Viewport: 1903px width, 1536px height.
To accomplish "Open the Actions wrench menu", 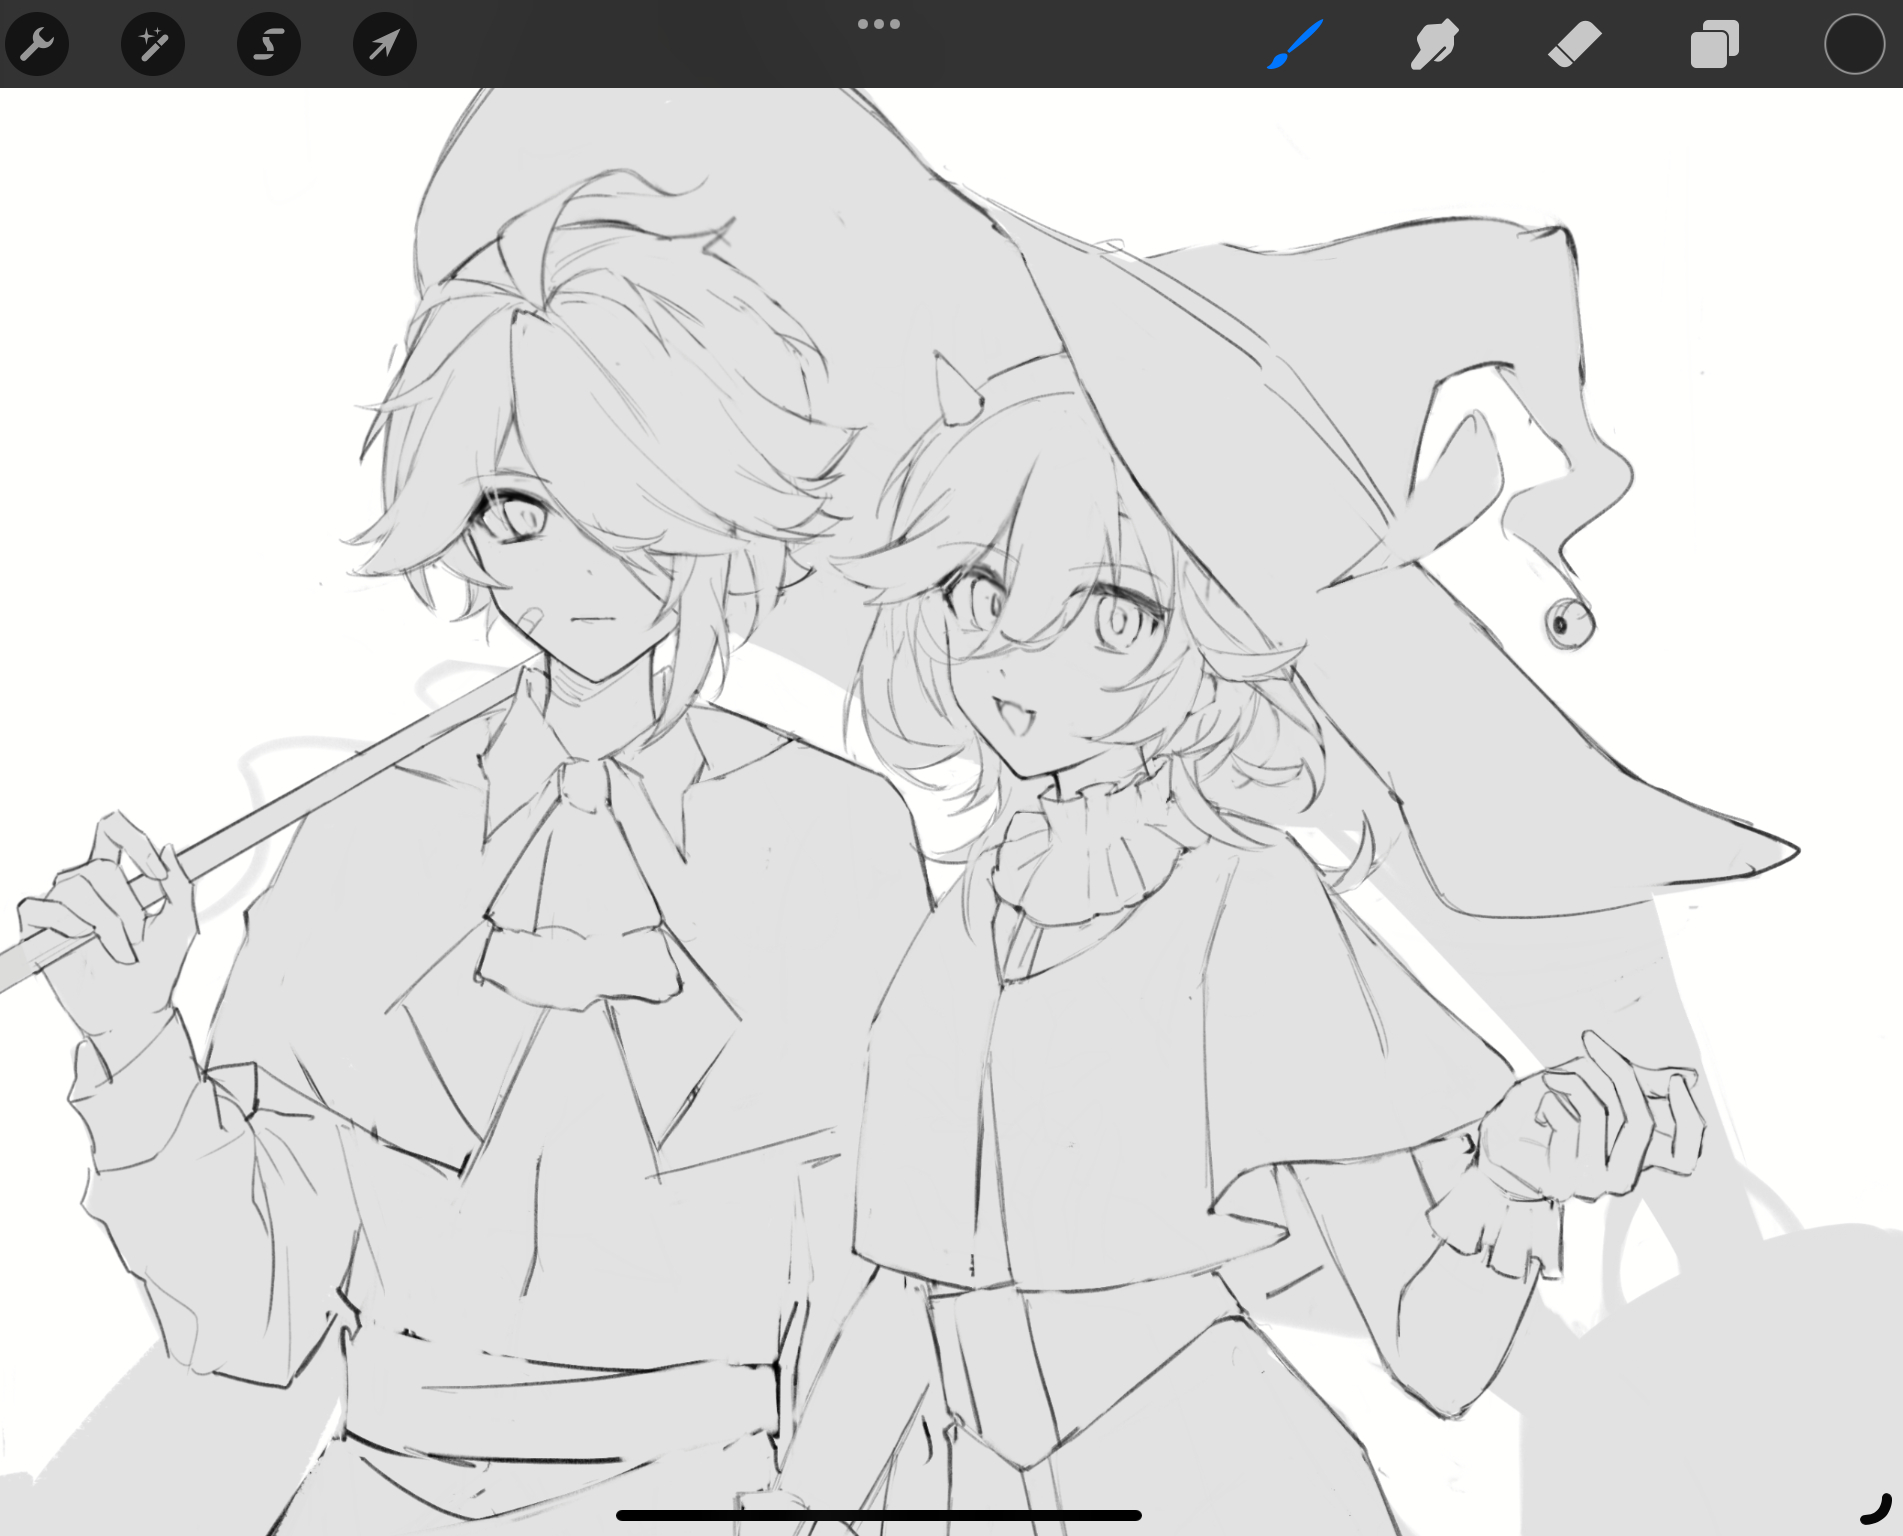I will point(37,45).
